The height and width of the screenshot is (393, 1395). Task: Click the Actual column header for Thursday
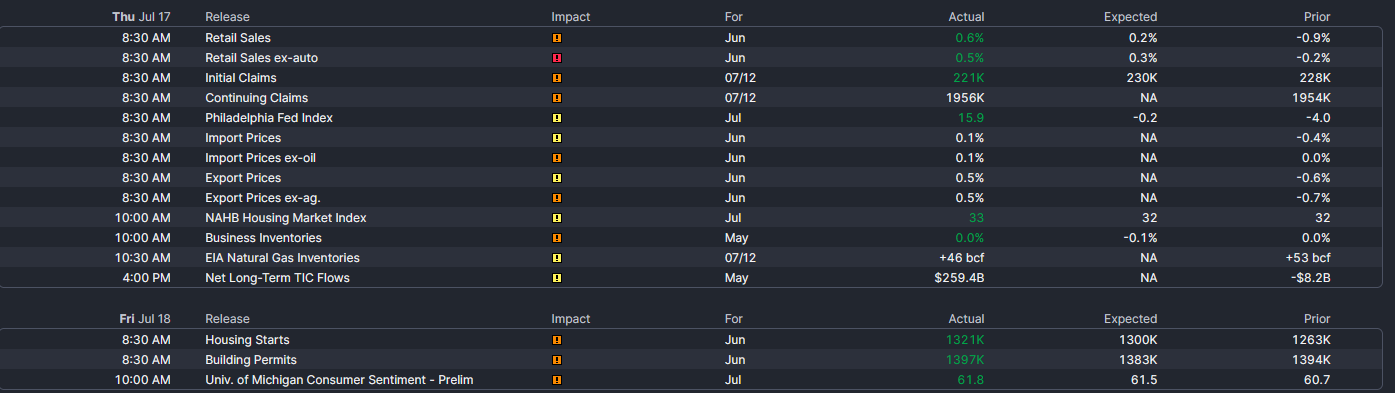pyautogui.click(x=966, y=17)
